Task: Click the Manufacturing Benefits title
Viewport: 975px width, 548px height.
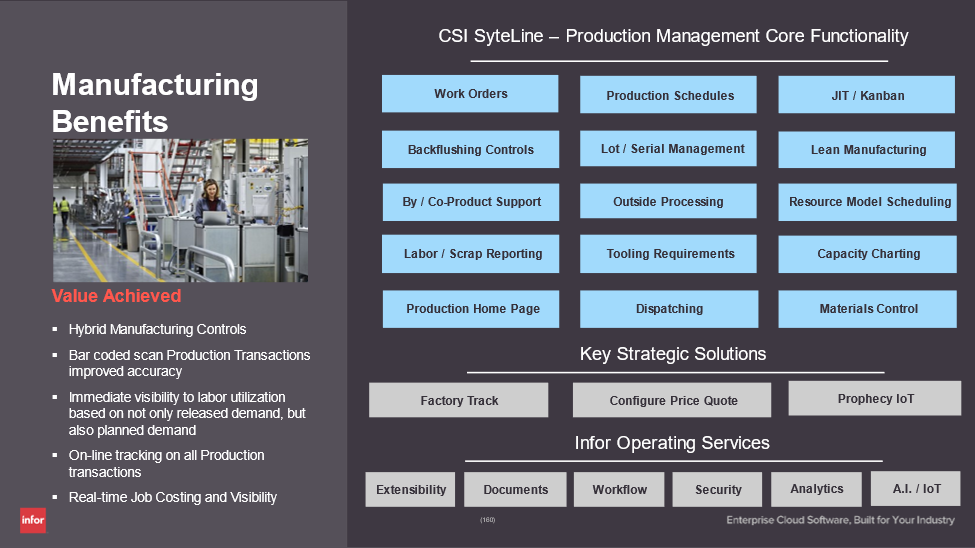Action: pos(155,103)
